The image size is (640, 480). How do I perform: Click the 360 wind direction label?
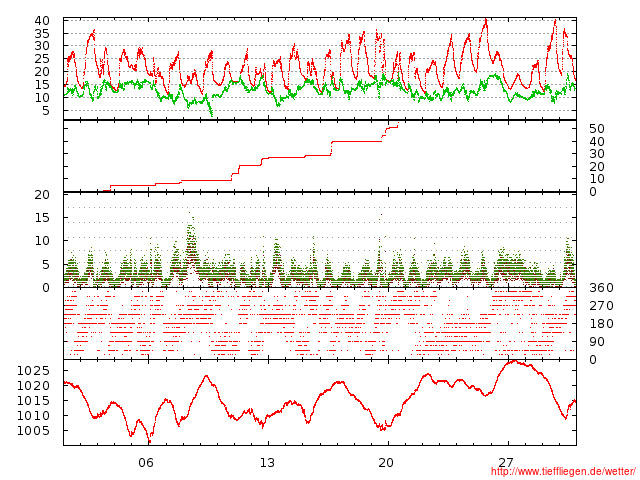[601, 288]
